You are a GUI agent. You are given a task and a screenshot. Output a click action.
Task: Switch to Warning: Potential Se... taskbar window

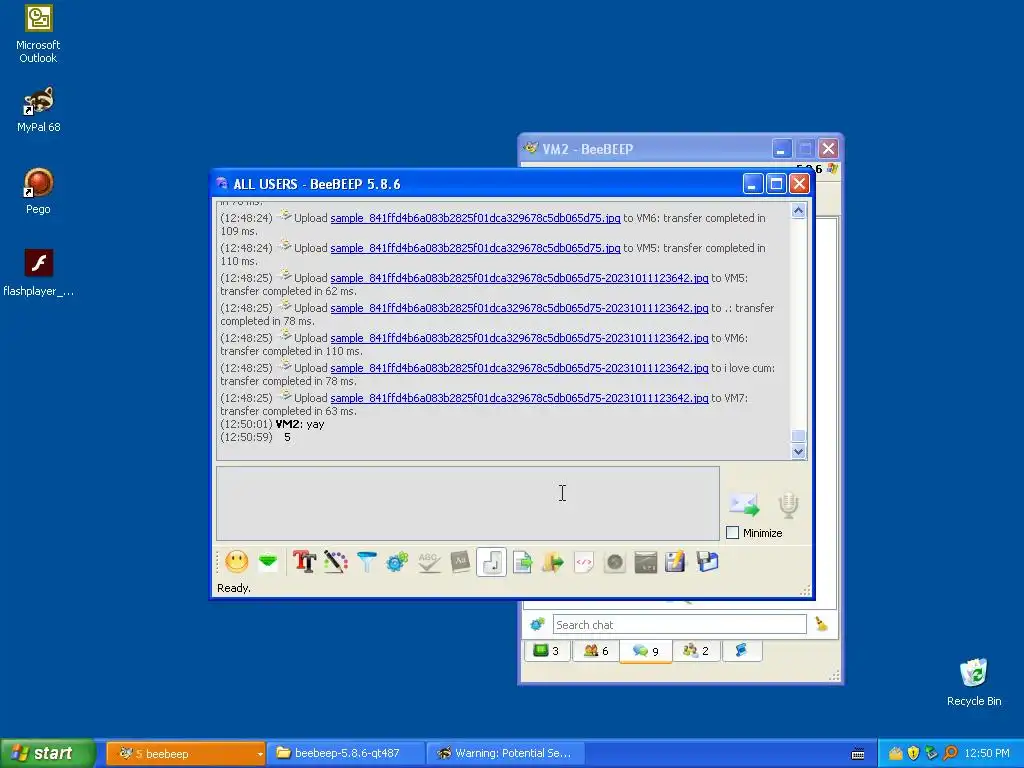pyautogui.click(x=505, y=754)
